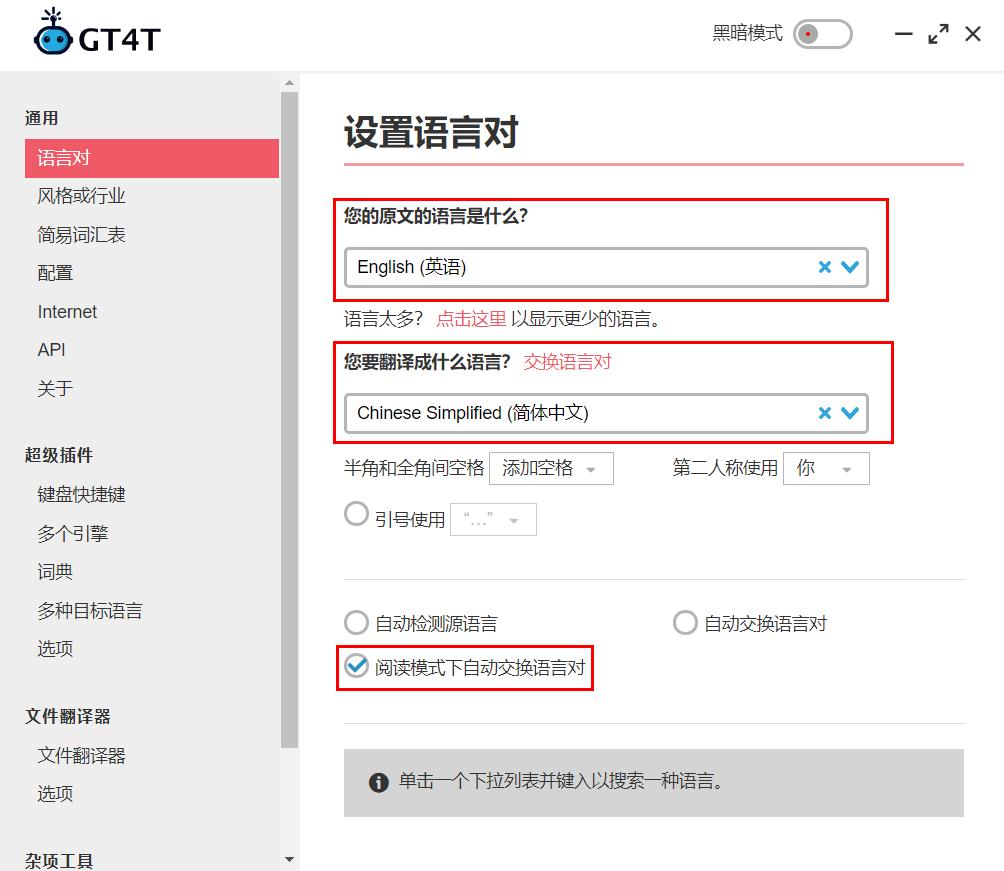Click the info icon in the tip bar
Screen dimensions: 1004x871
coord(378,783)
